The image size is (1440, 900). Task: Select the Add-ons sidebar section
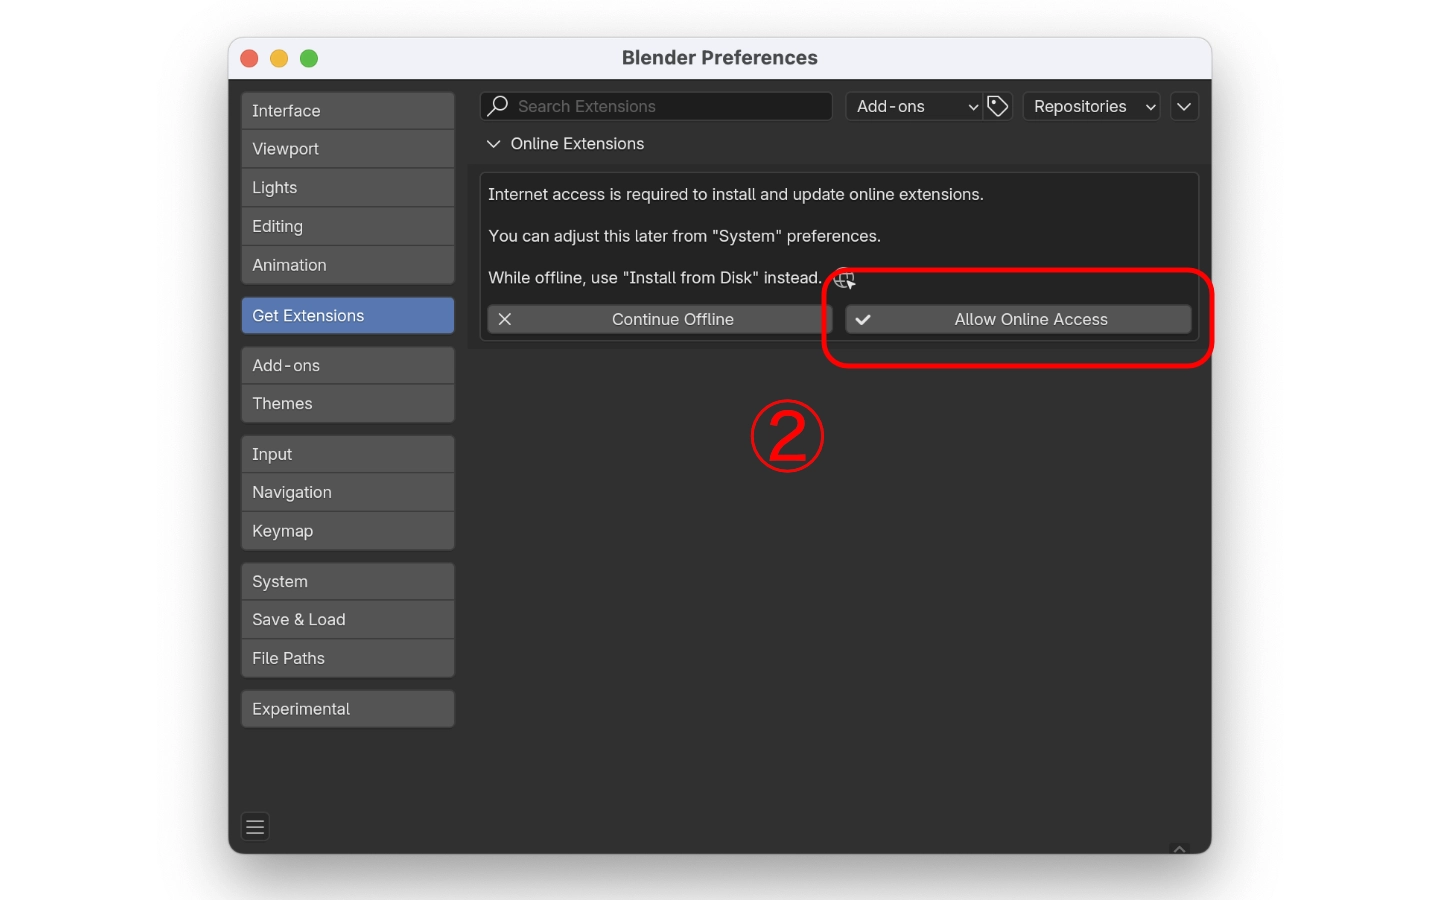click(347, 366)
